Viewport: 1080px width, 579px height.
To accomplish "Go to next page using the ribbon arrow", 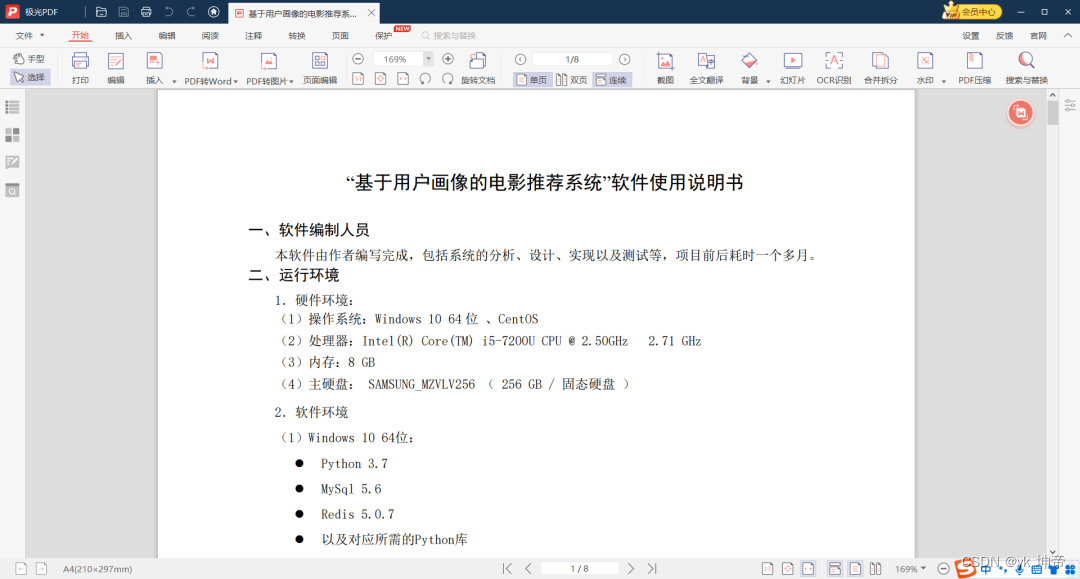I will click(x=624, y=59).
